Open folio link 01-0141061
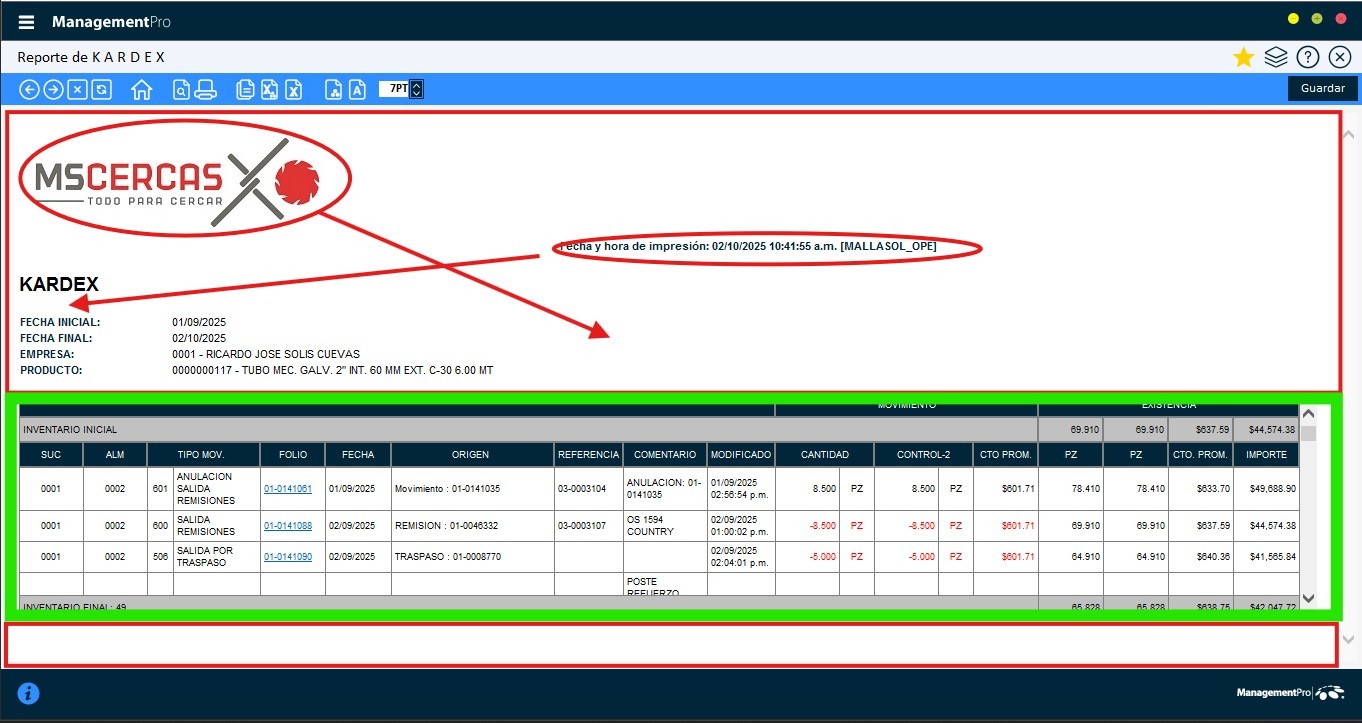 pyautogui.click(x=288, y=489)
